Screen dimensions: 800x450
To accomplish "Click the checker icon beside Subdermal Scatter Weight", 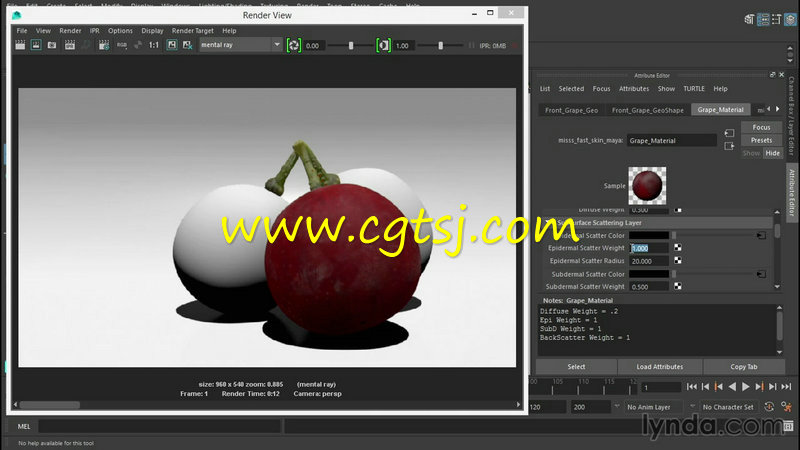I will coord(678,286).
